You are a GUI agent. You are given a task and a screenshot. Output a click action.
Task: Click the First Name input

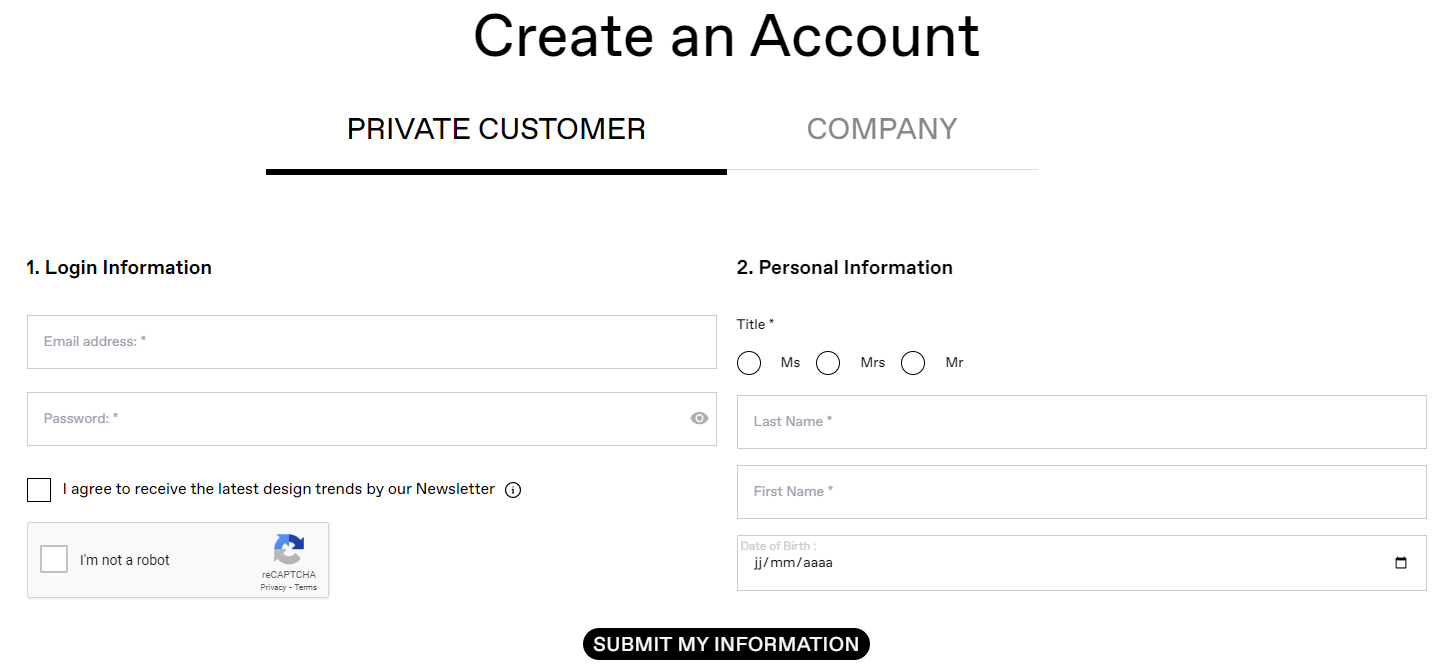pyautogui.click(x=1082, y=492)
